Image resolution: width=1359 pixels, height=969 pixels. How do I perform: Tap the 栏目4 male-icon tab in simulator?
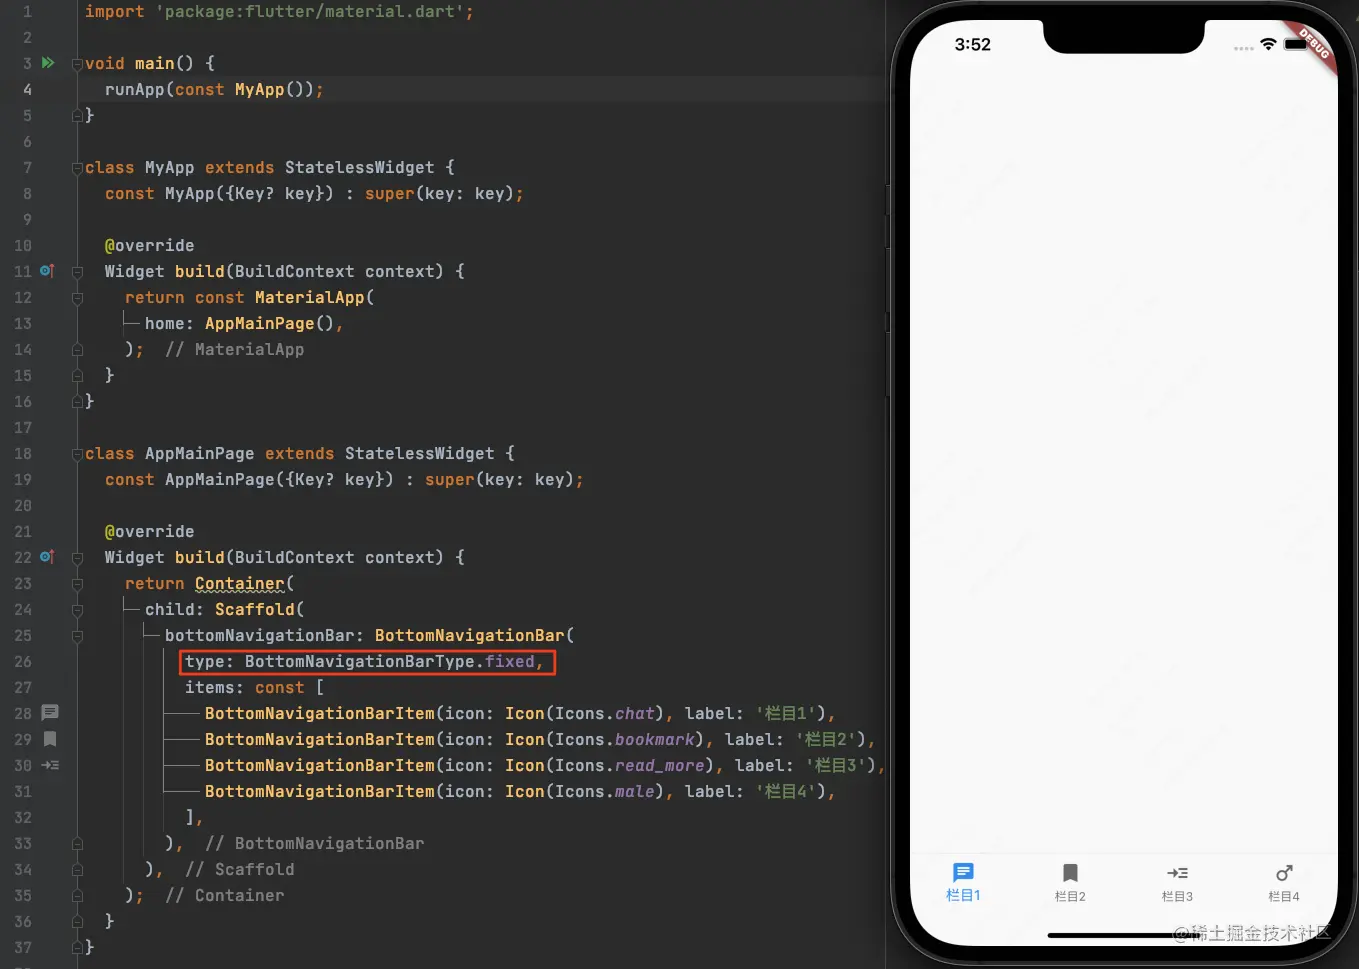click(1284, 883)
